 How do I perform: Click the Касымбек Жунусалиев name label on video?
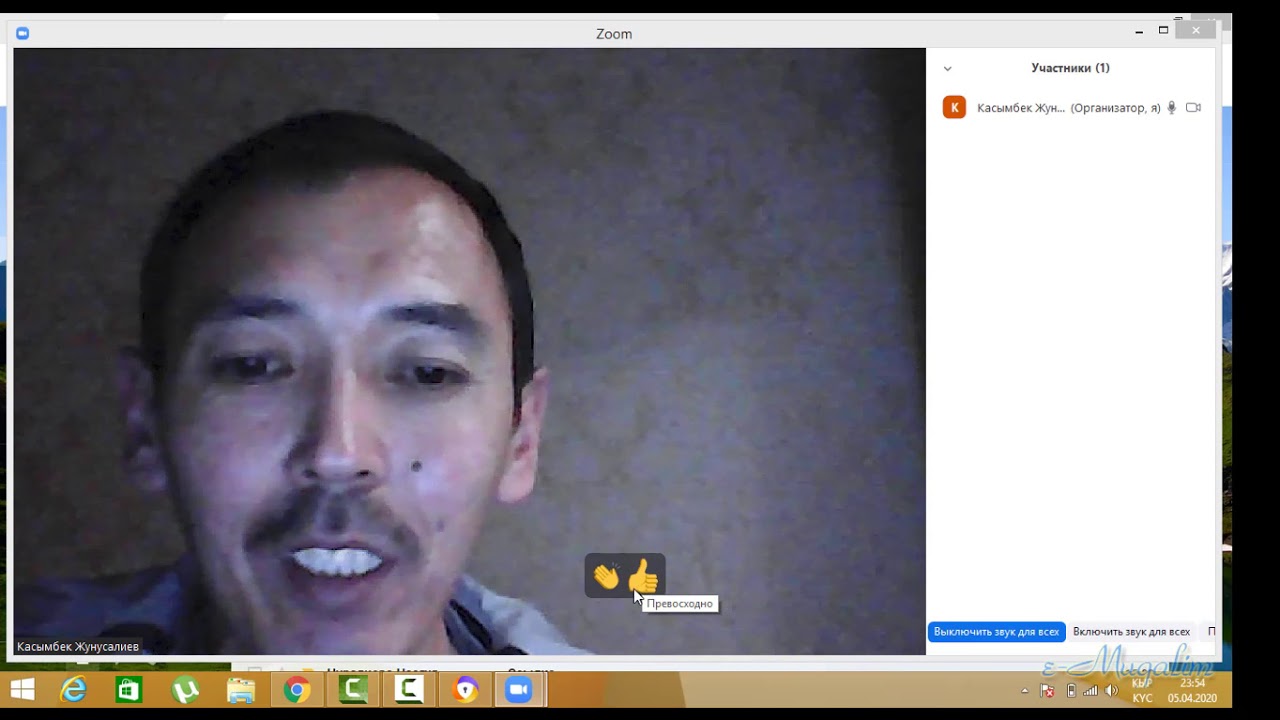(78, 646)
